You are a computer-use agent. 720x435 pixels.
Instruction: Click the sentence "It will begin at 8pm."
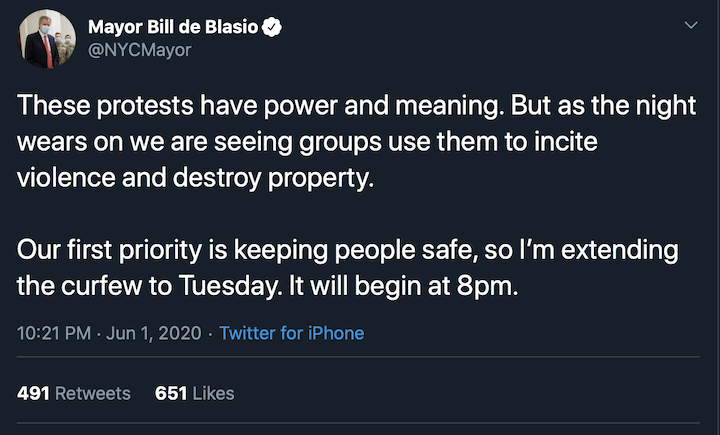click(403, 286)
